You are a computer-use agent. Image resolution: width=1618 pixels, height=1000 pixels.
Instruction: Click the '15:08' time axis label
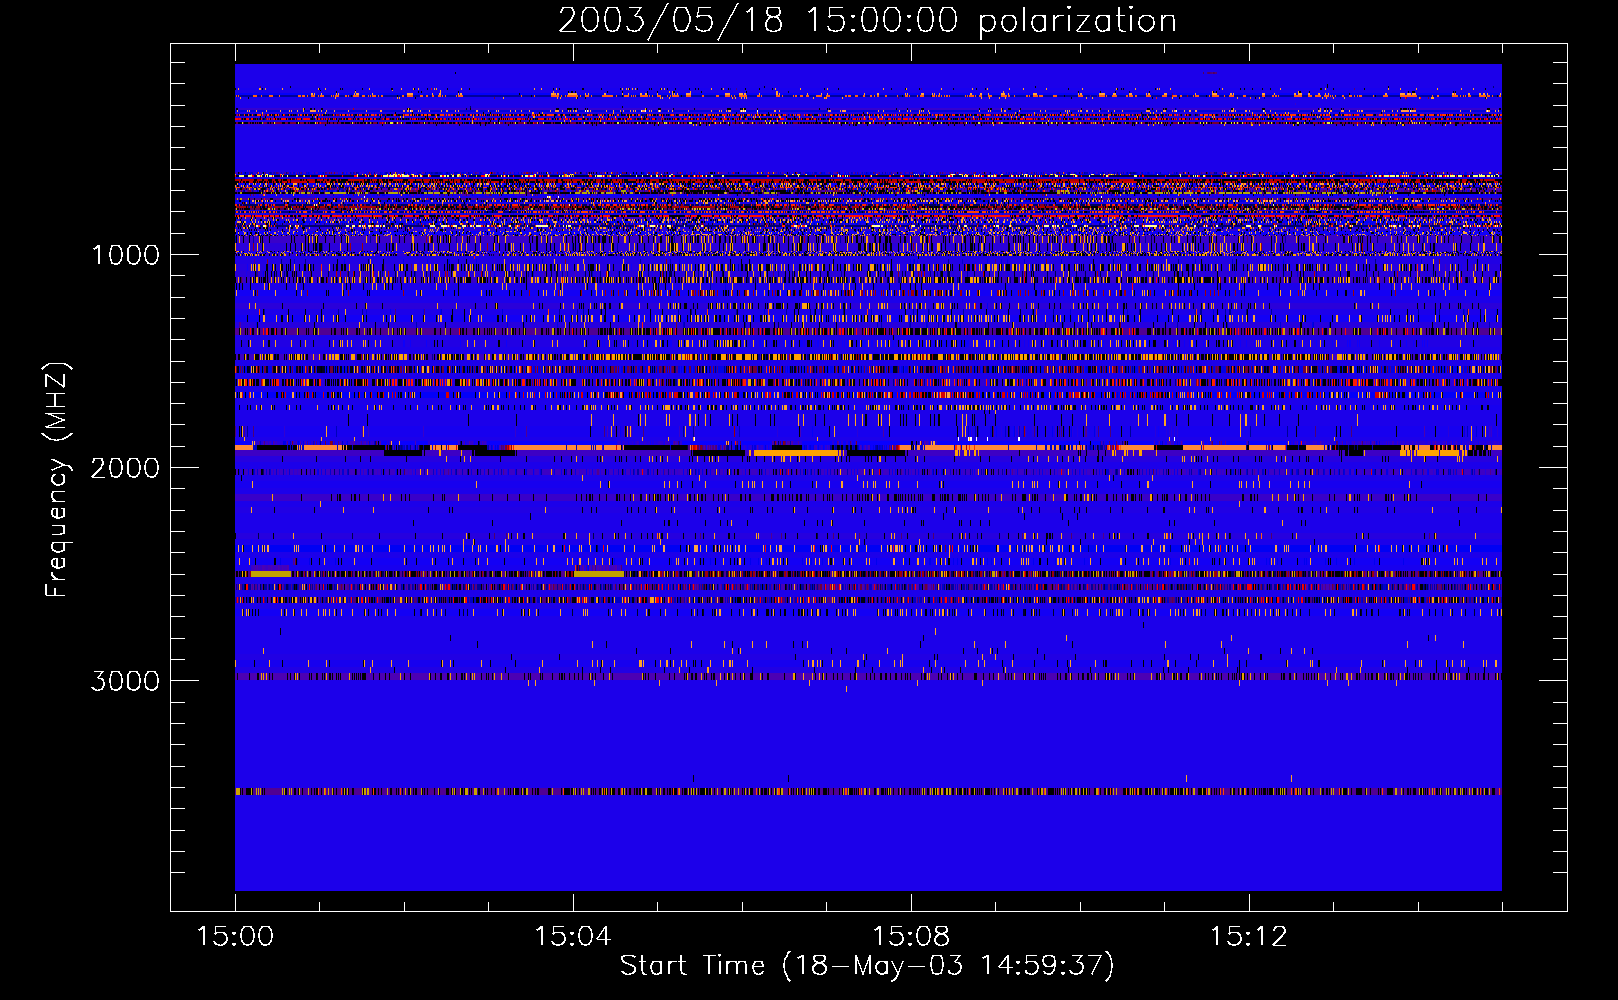pos(911,937)
